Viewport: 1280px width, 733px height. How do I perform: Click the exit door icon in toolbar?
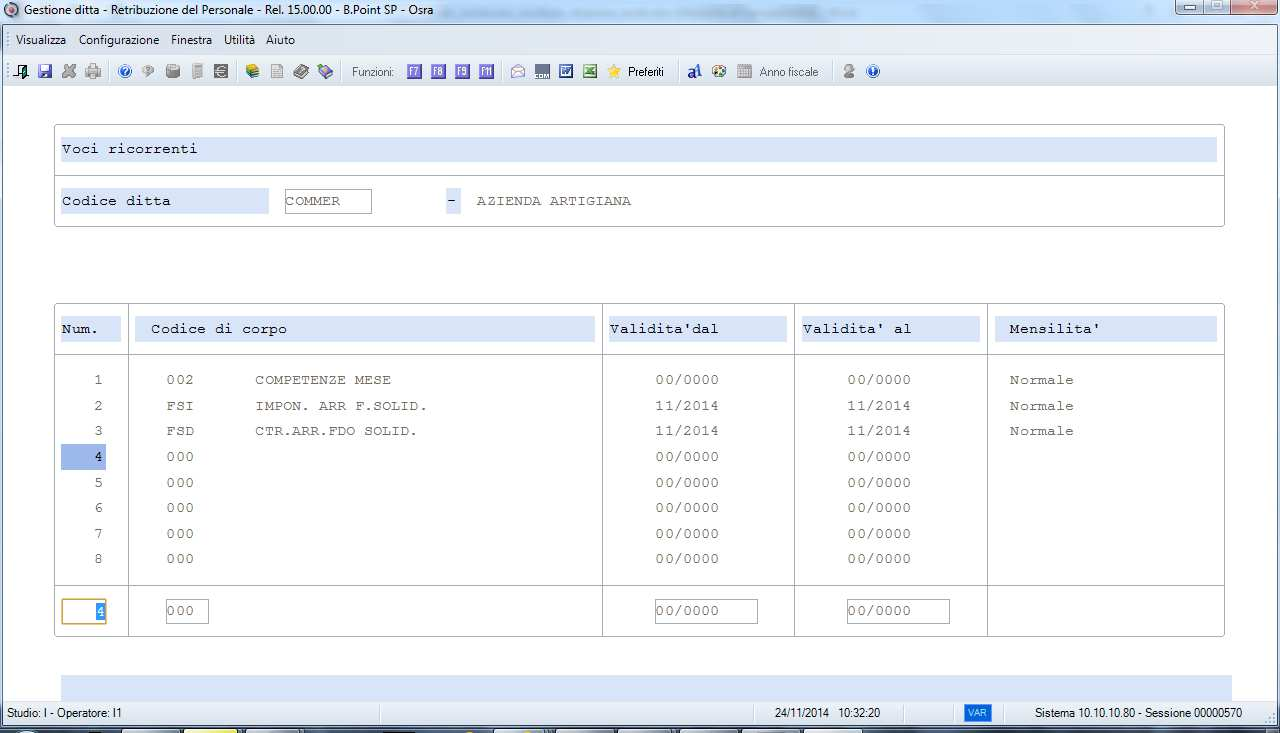click(22, 72)
